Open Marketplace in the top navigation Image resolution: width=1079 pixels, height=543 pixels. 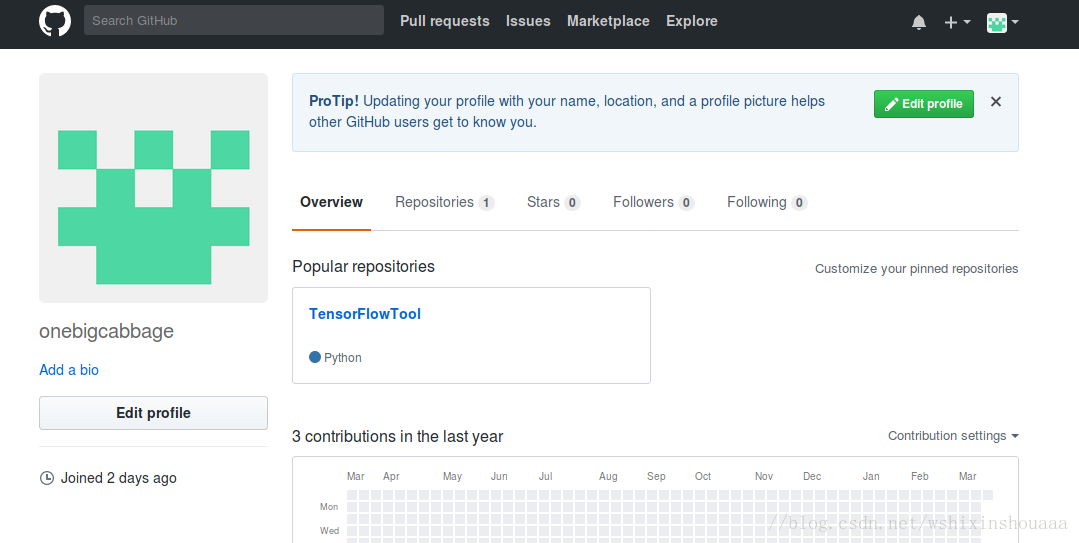coord(608,21)
